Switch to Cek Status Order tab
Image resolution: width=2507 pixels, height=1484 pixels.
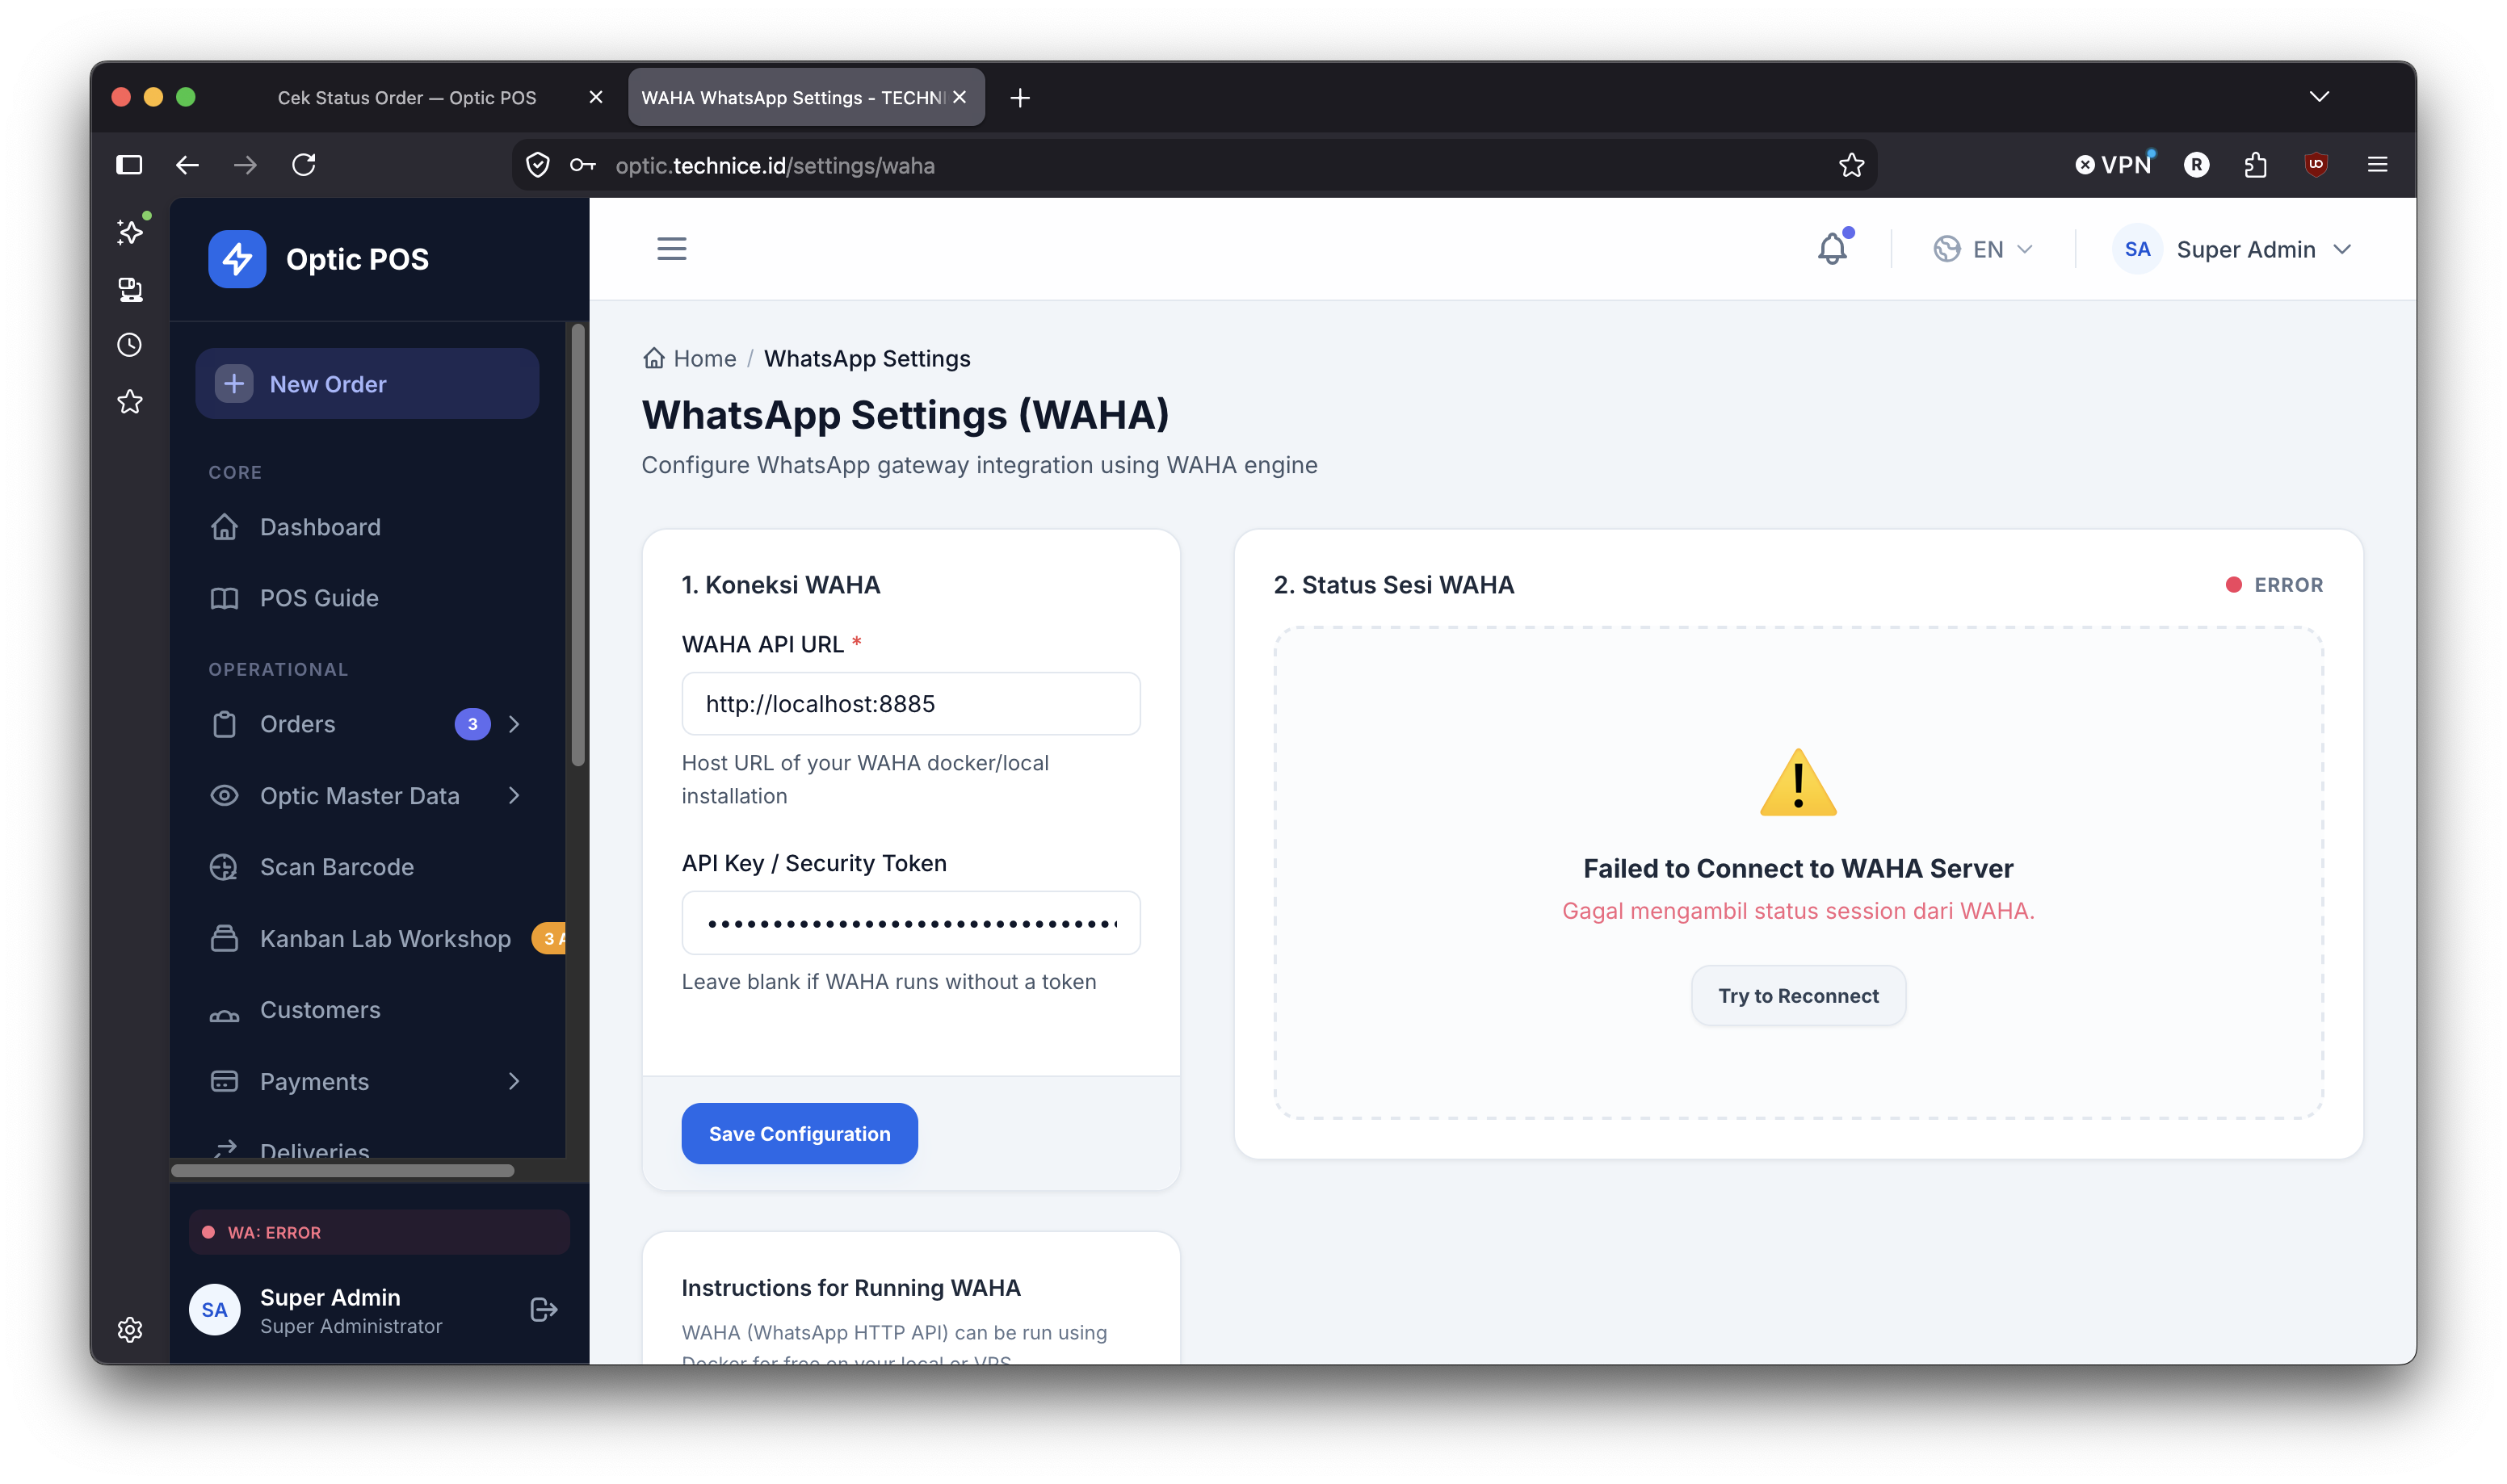click(x=407, y=97)
